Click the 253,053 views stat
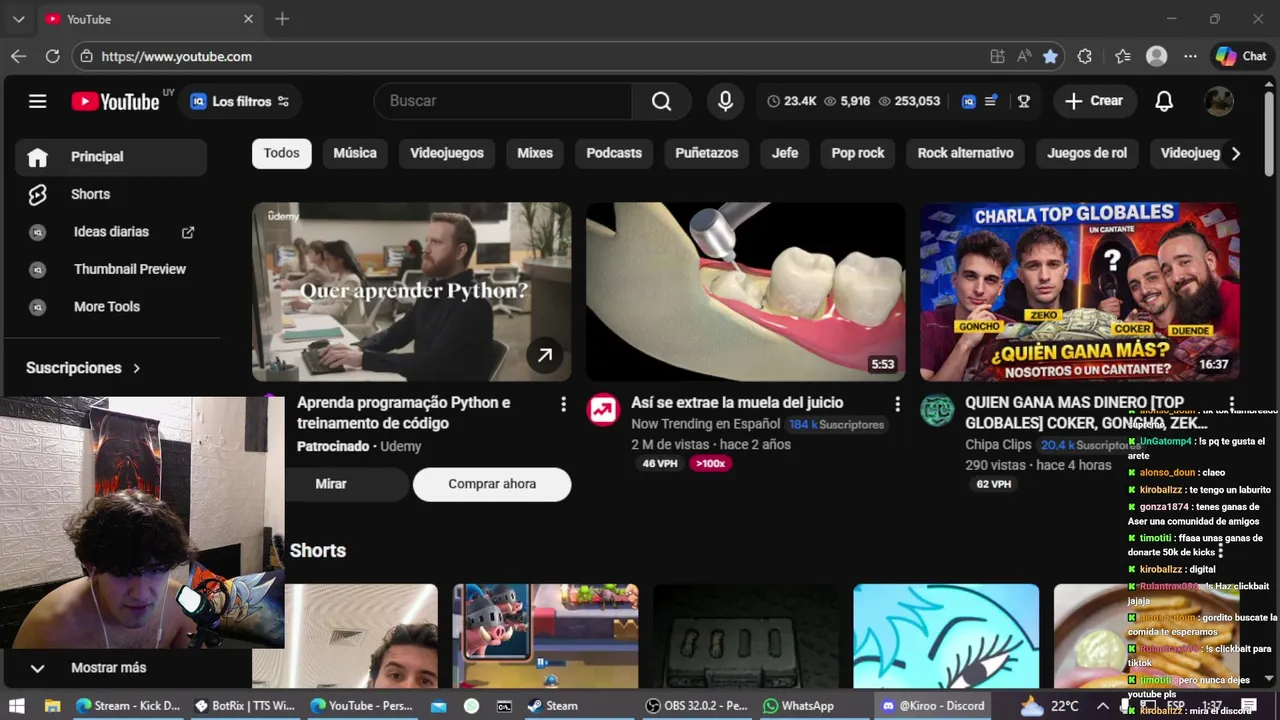The image size is (1280, 720). tap(907, 101)
